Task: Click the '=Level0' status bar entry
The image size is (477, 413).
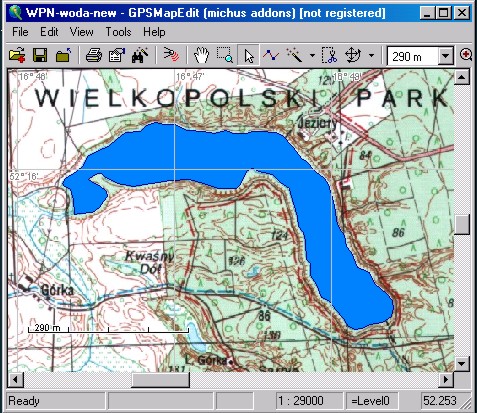Action: [x=370, y=401]
